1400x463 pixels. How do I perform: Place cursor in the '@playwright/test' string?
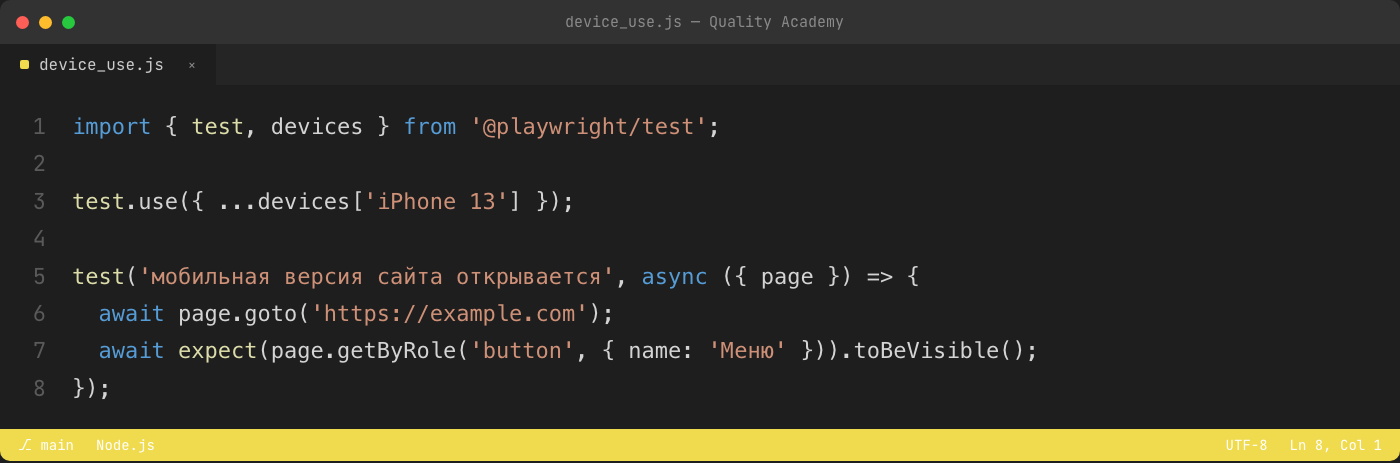(x=588, y=127)
